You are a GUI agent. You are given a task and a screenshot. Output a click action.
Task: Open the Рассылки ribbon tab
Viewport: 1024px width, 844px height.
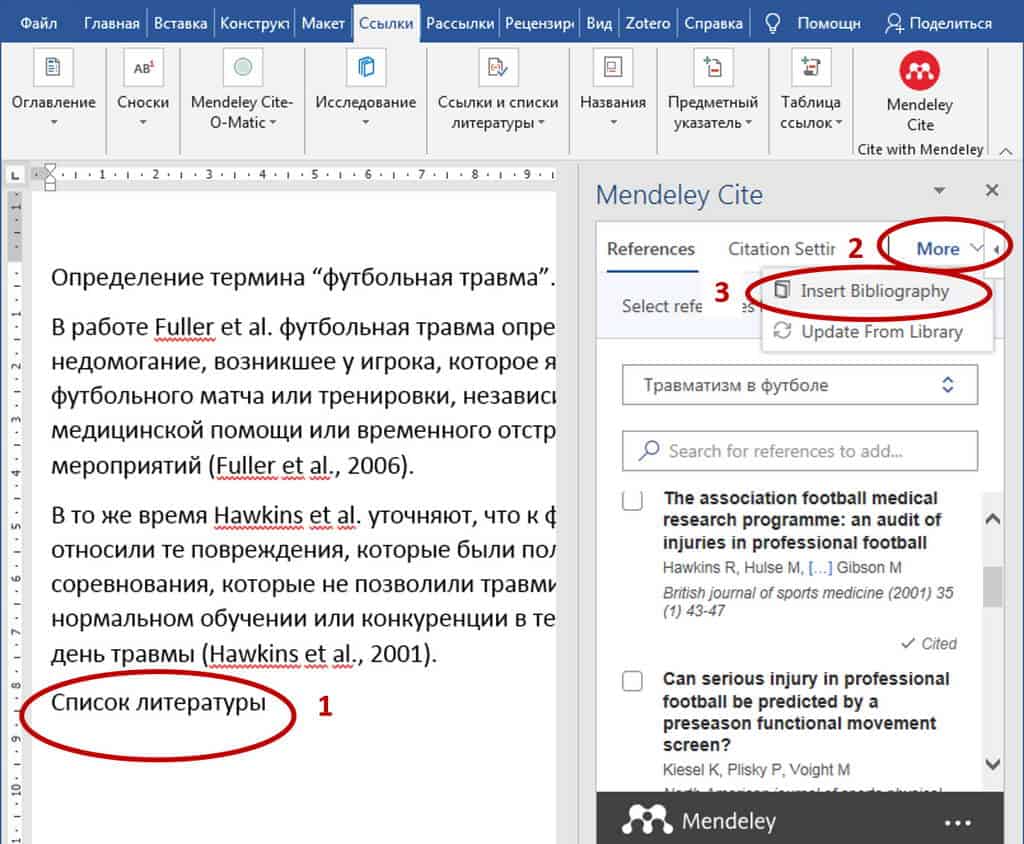(460, 24)
